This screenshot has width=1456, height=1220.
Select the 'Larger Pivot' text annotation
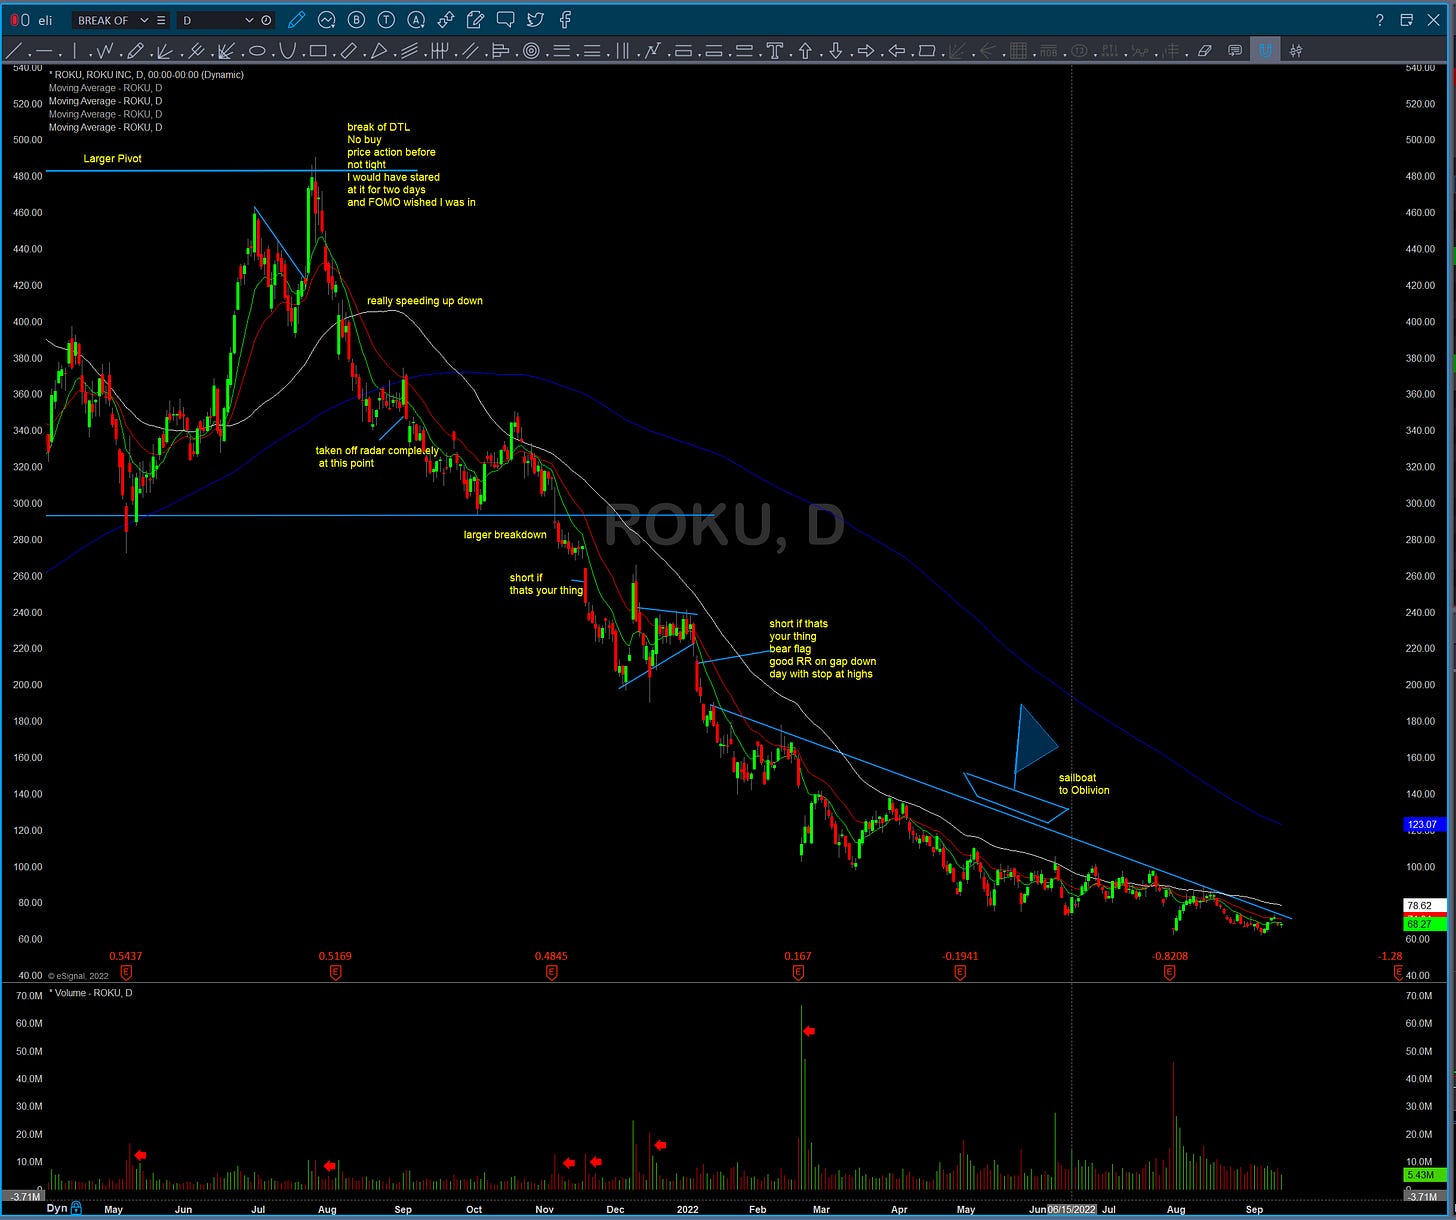[x=112, y=158]
